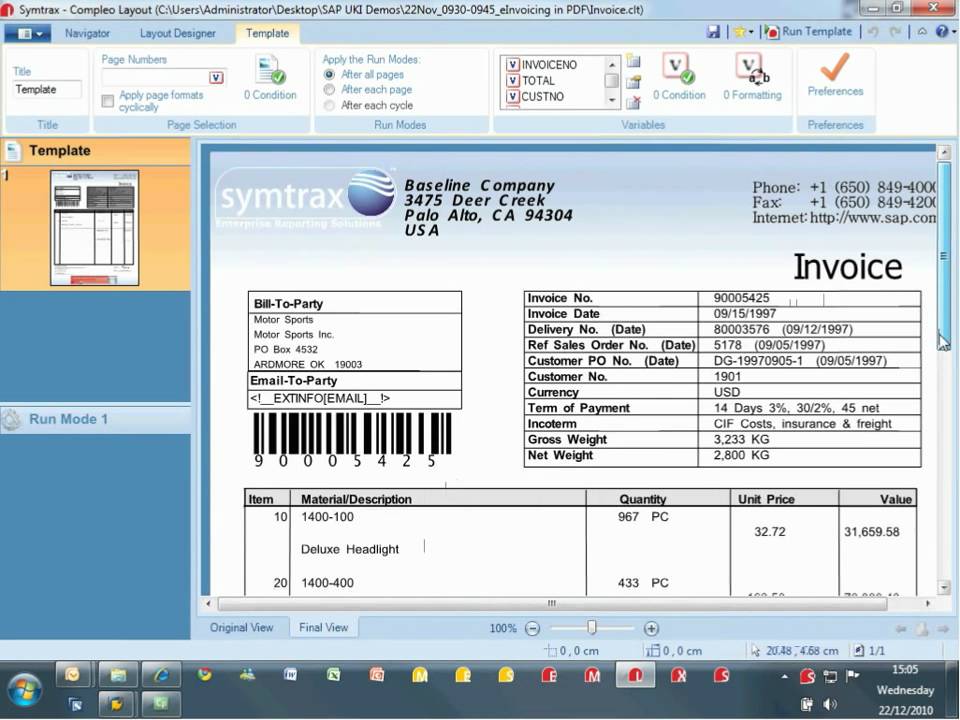Click the zoom in plus button
Screen dimensions: 960x720
tap(651, 629)
